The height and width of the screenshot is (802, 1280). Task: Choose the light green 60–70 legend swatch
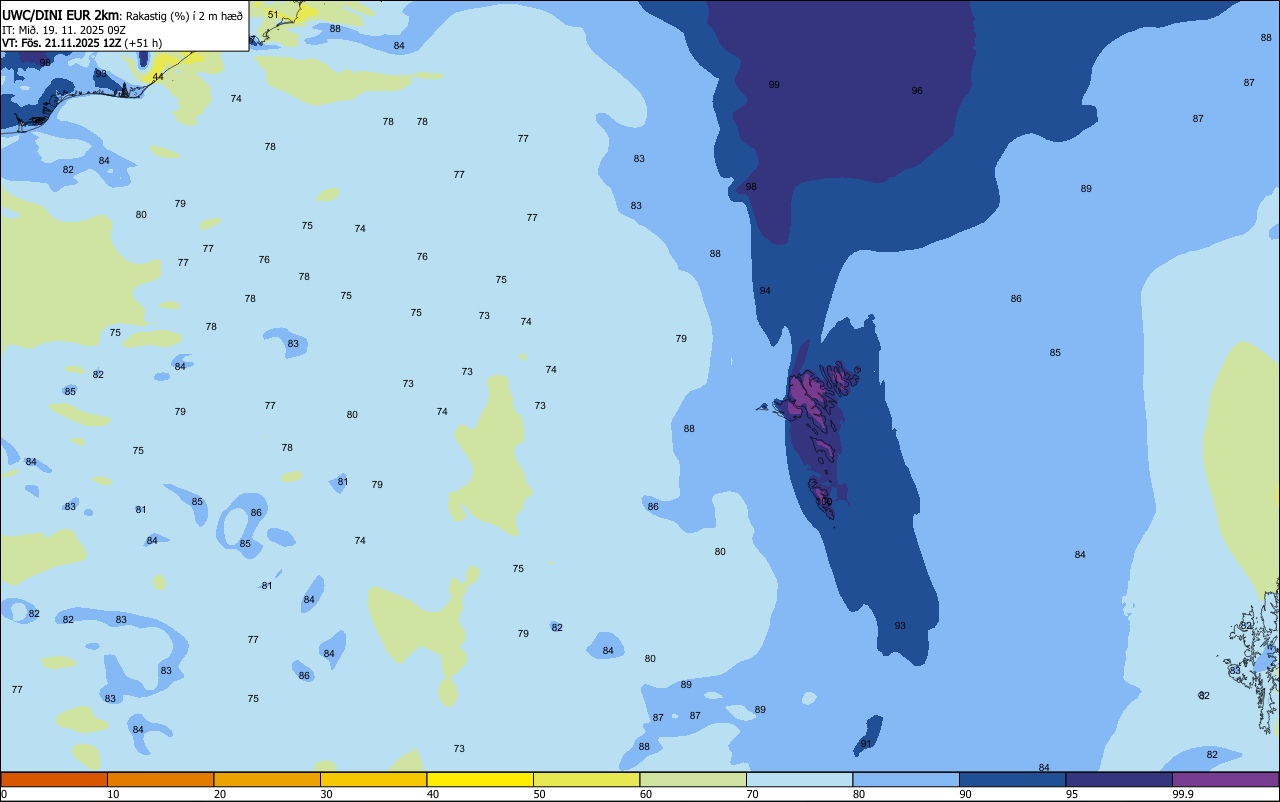693,779
